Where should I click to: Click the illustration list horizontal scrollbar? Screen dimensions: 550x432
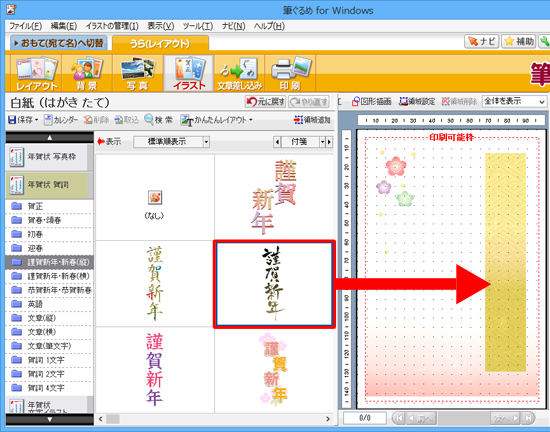click(x=214, y=419)
